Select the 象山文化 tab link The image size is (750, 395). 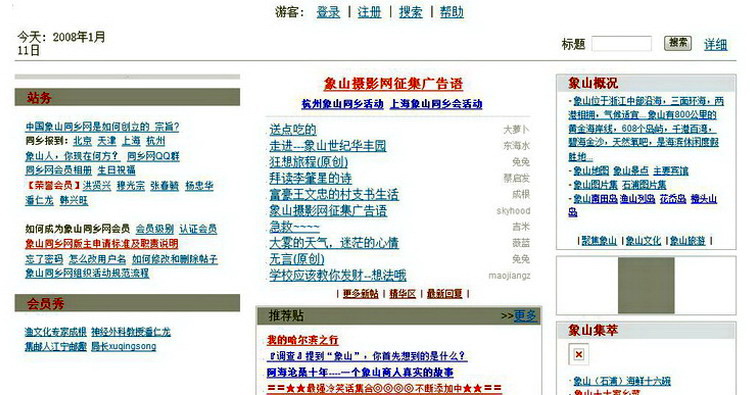click(x=643, y=241)
